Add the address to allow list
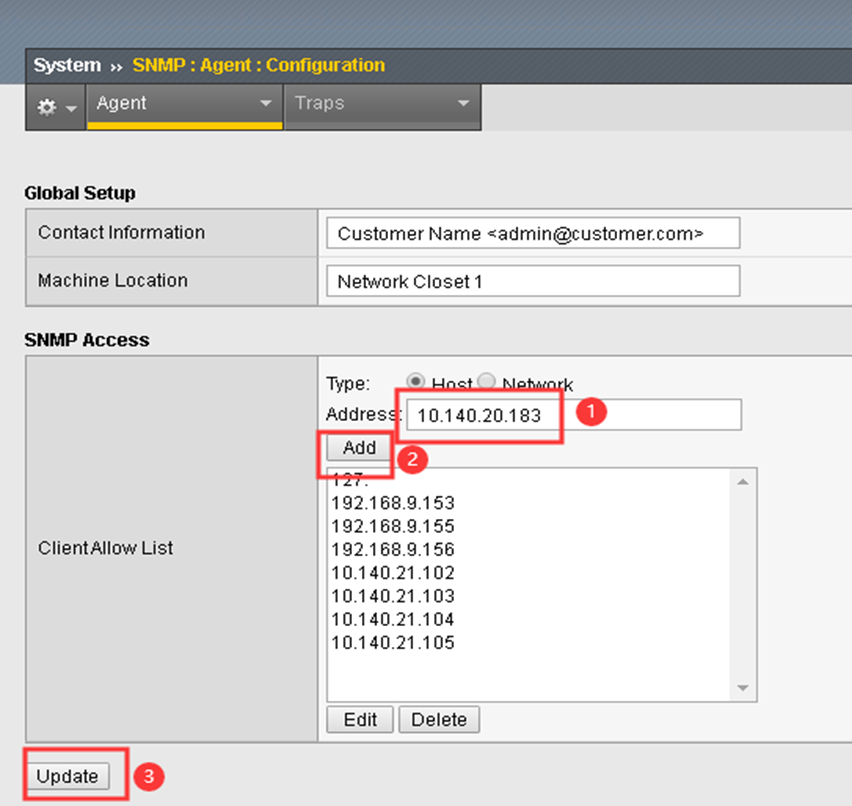The image size is (852, 806). point(359,447)
